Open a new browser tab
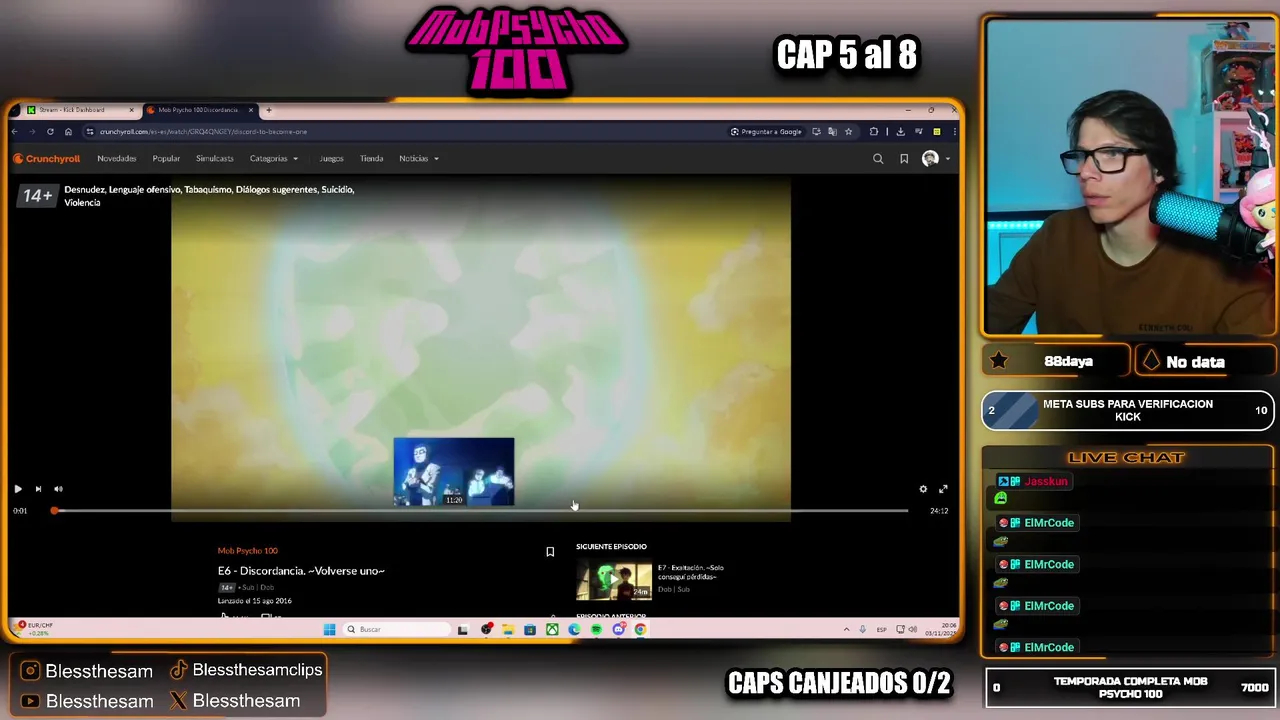The image size is (1280, 720). click(x=268, y=110)
